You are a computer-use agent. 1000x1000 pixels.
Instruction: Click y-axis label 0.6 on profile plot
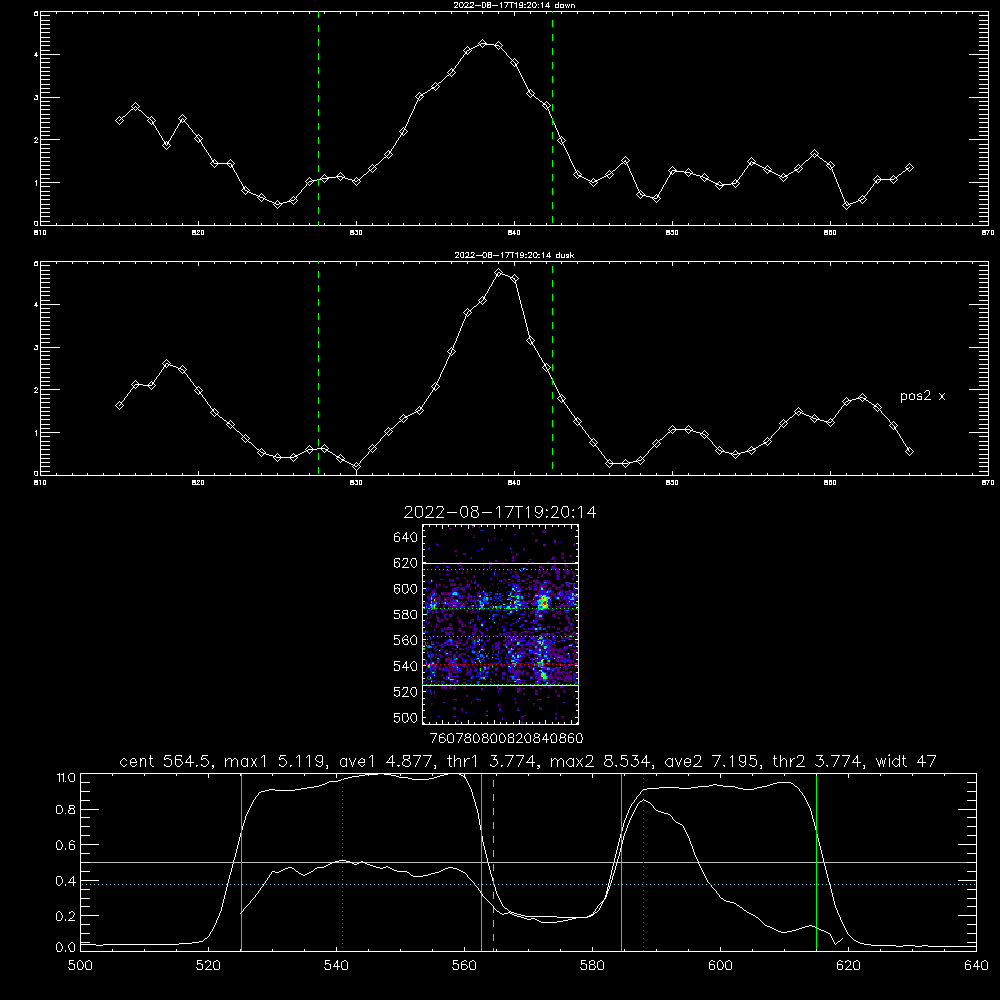[x=66, y=845]
